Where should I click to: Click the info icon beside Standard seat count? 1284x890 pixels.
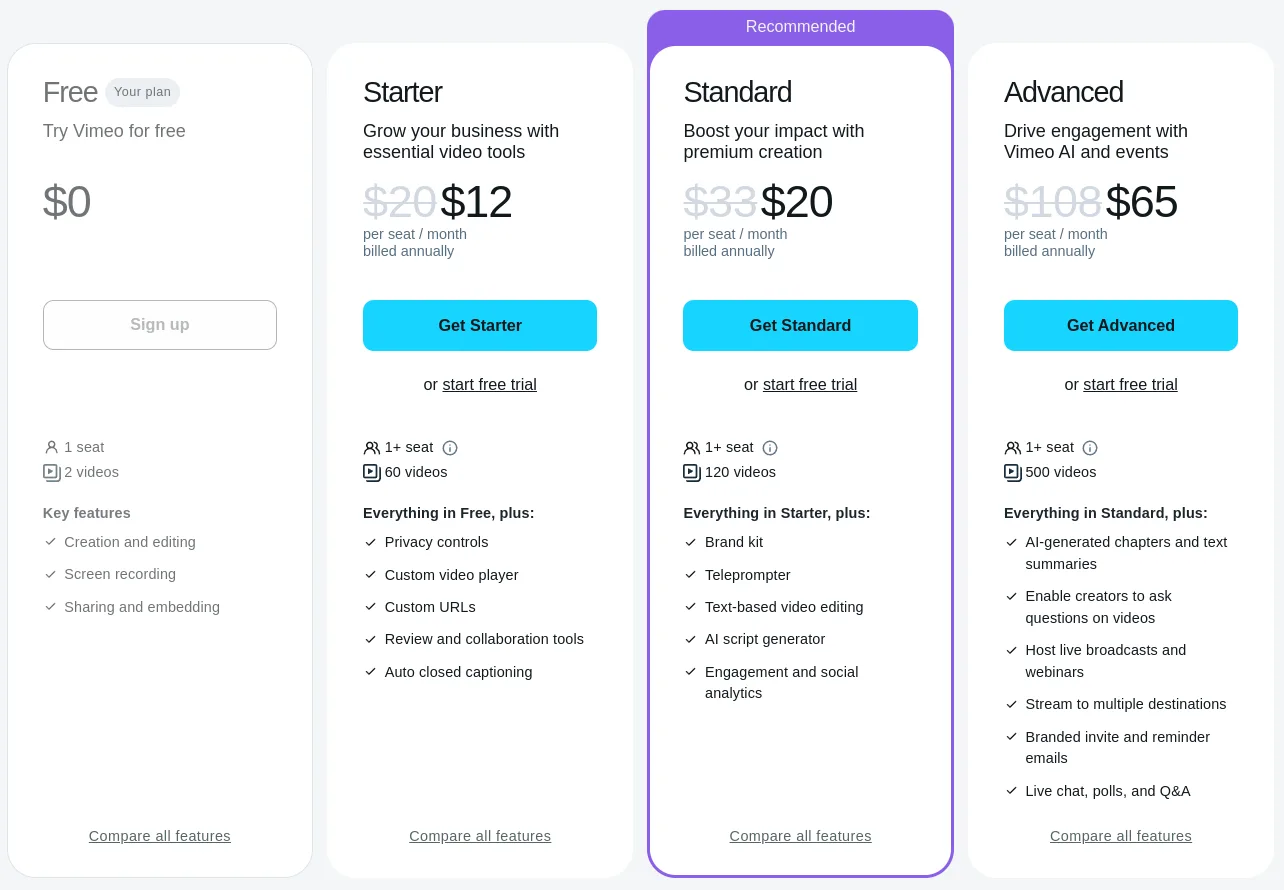click(770, 448)
